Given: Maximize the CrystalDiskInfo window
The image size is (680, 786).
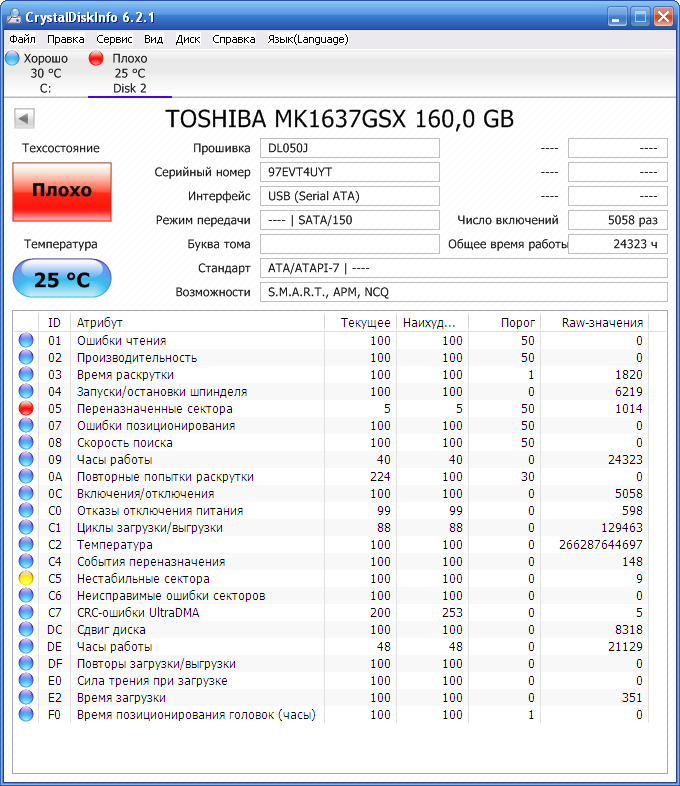Looking at the screenshot, I should (640, 17).
